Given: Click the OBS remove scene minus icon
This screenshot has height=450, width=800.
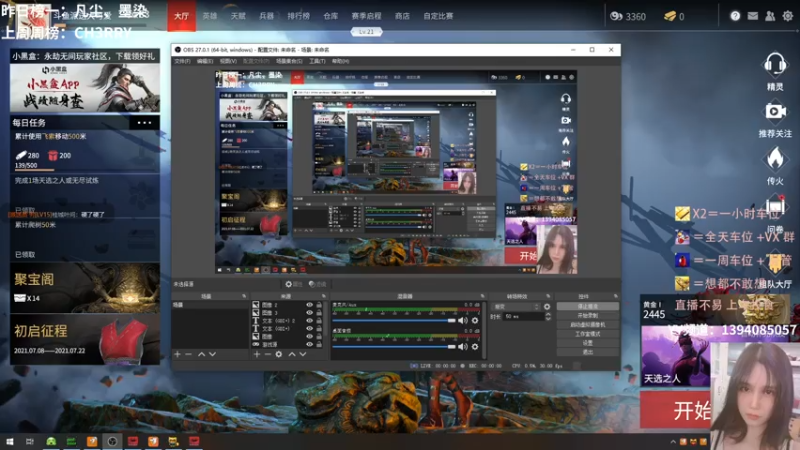Looking at the screenshot, I should point(188,354).
